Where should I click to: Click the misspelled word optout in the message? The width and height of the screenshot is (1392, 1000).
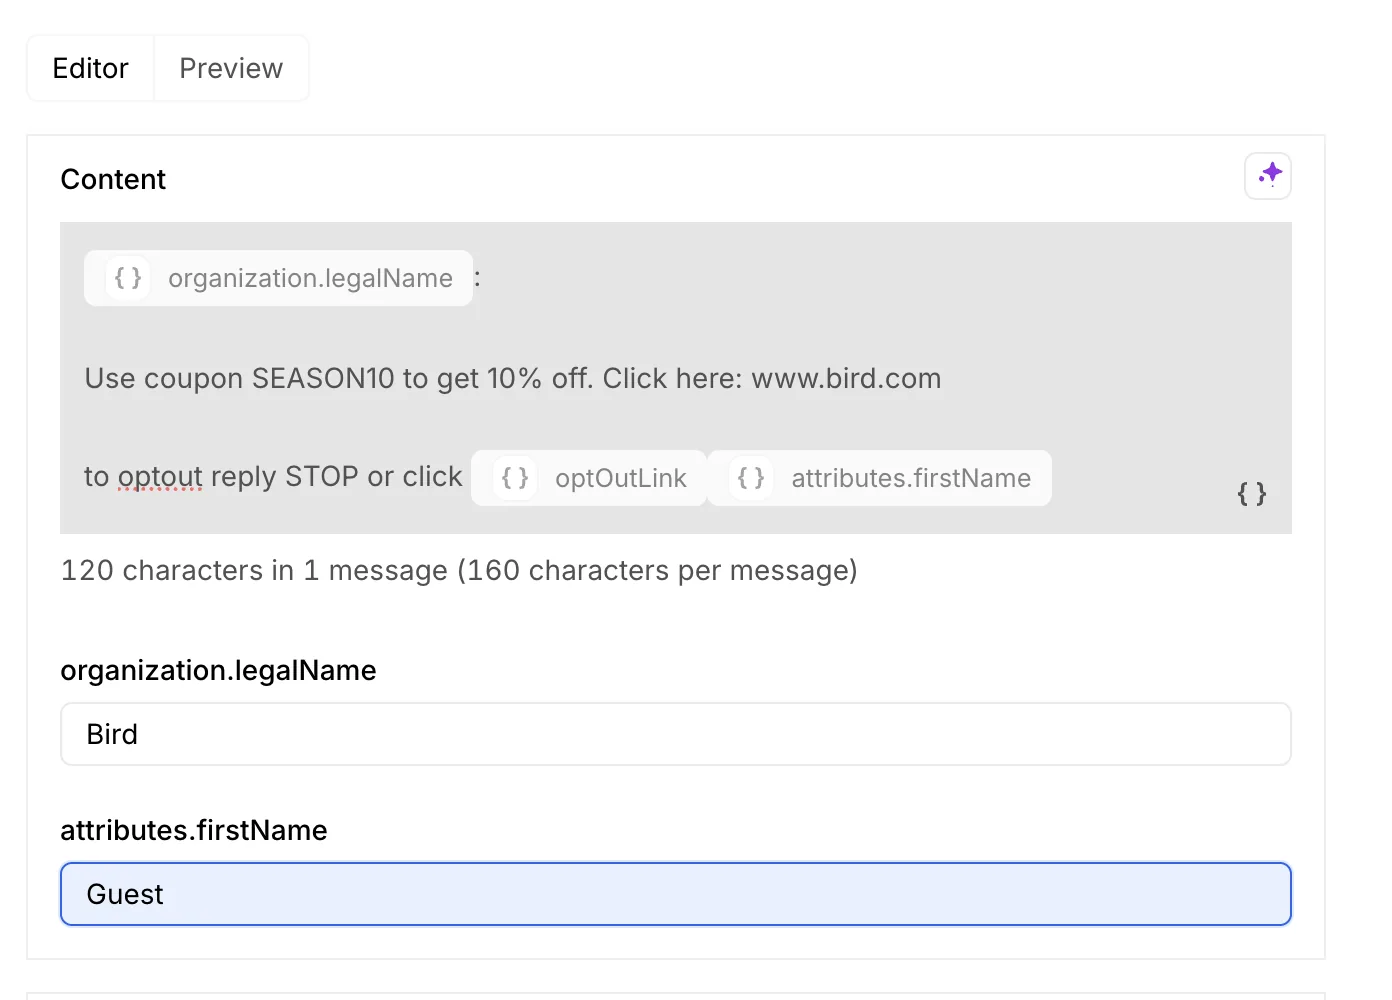coord(161,477)
